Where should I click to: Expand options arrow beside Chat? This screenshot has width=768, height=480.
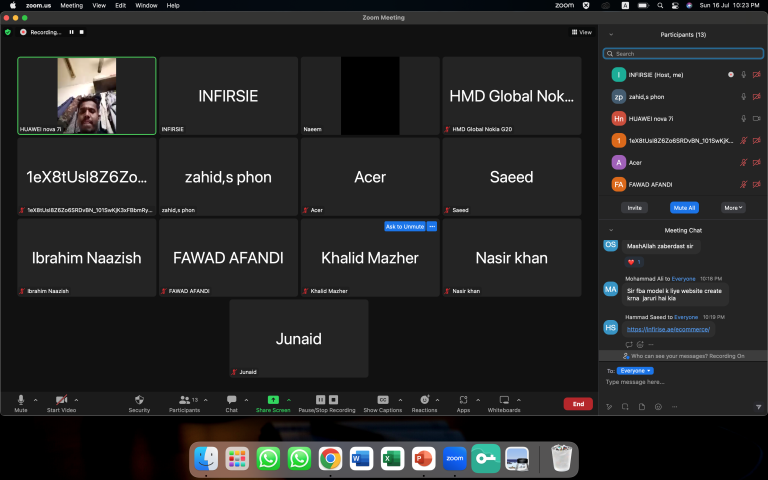(246, 400)
